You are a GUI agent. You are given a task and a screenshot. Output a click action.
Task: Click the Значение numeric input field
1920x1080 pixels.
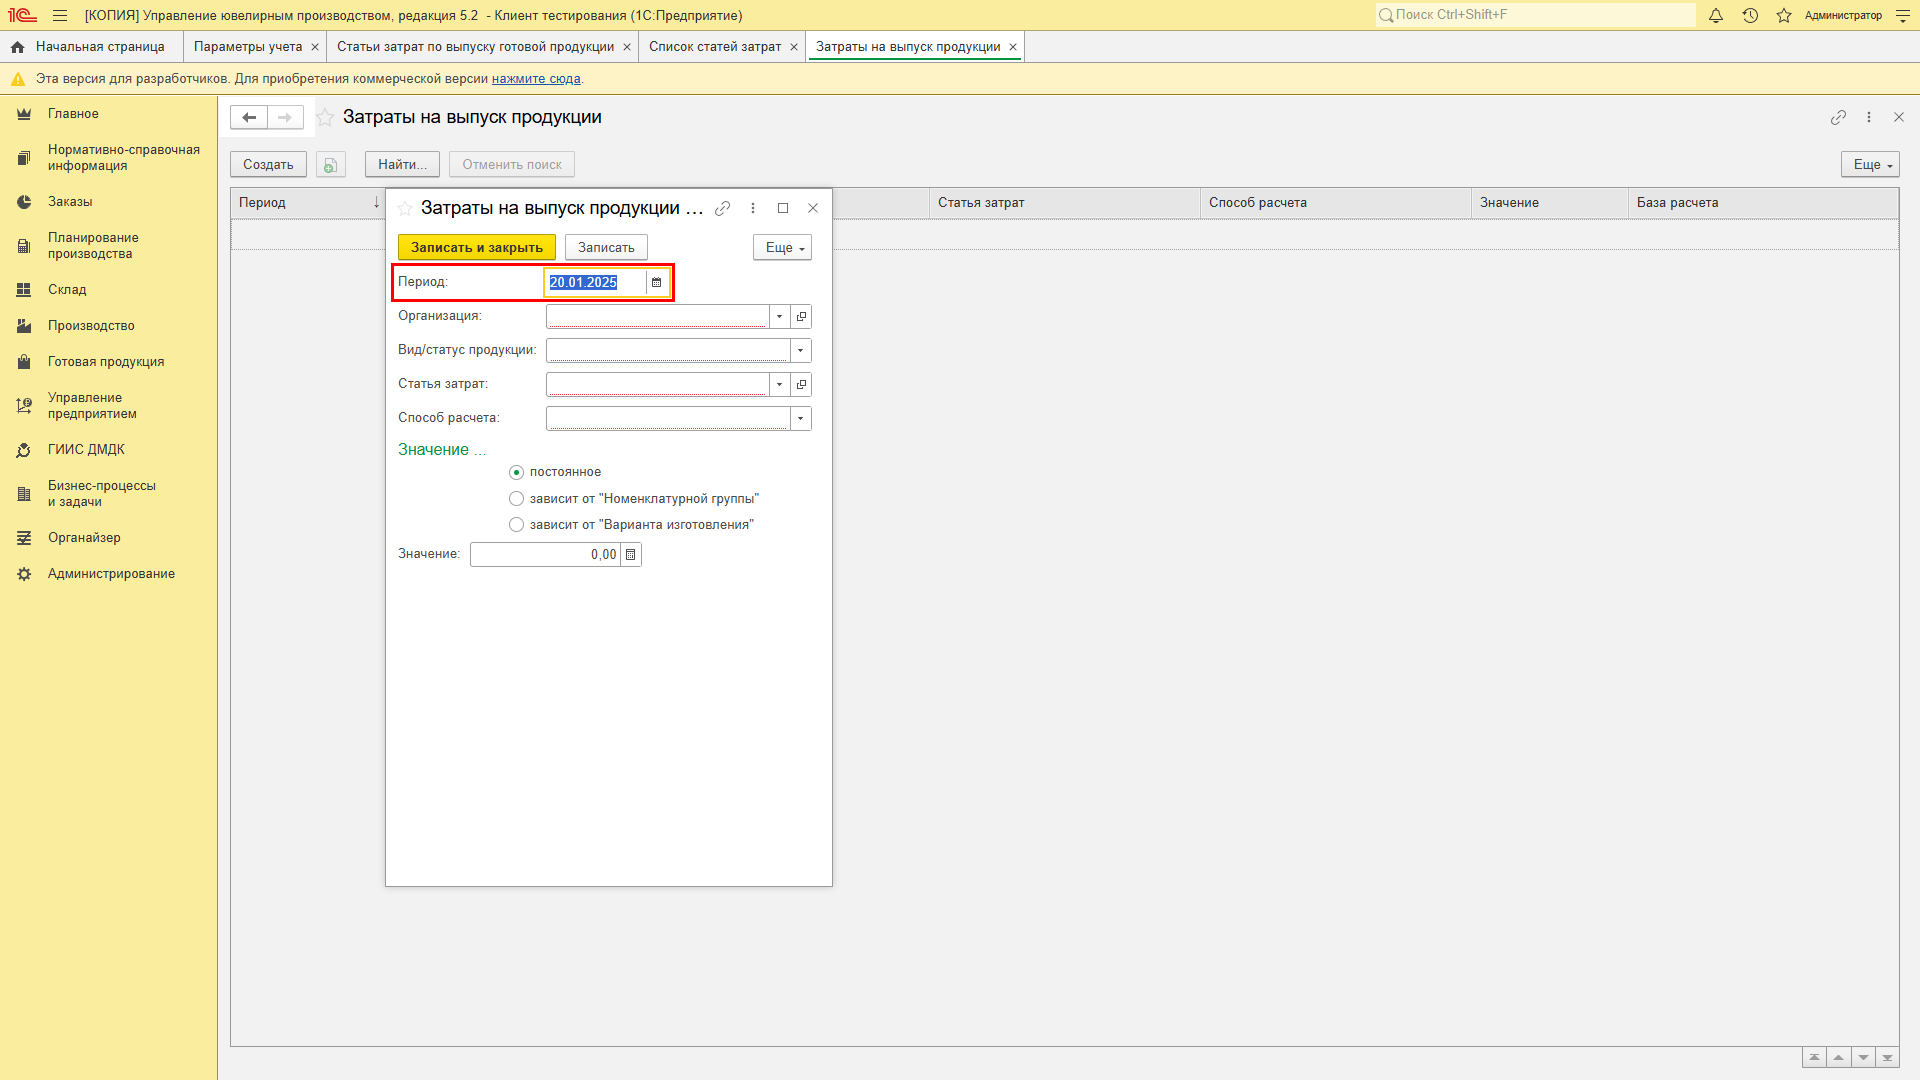tap(546, 554)
